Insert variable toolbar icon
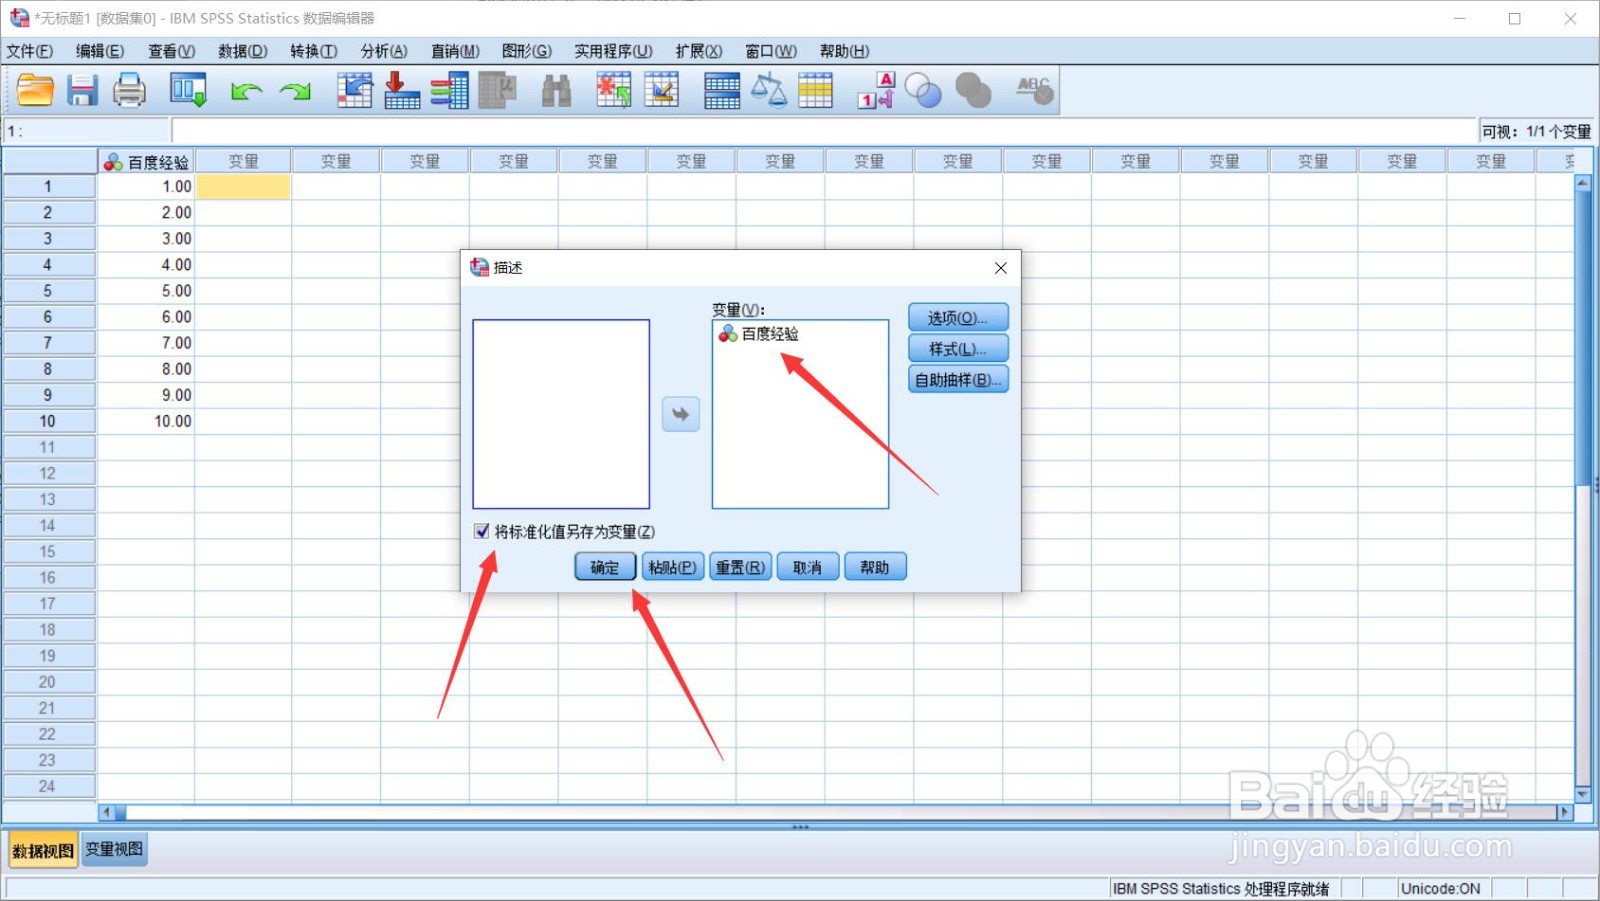Image resolution: width=1600 pixels, height=901 pixels. click(x=662, y=90)
